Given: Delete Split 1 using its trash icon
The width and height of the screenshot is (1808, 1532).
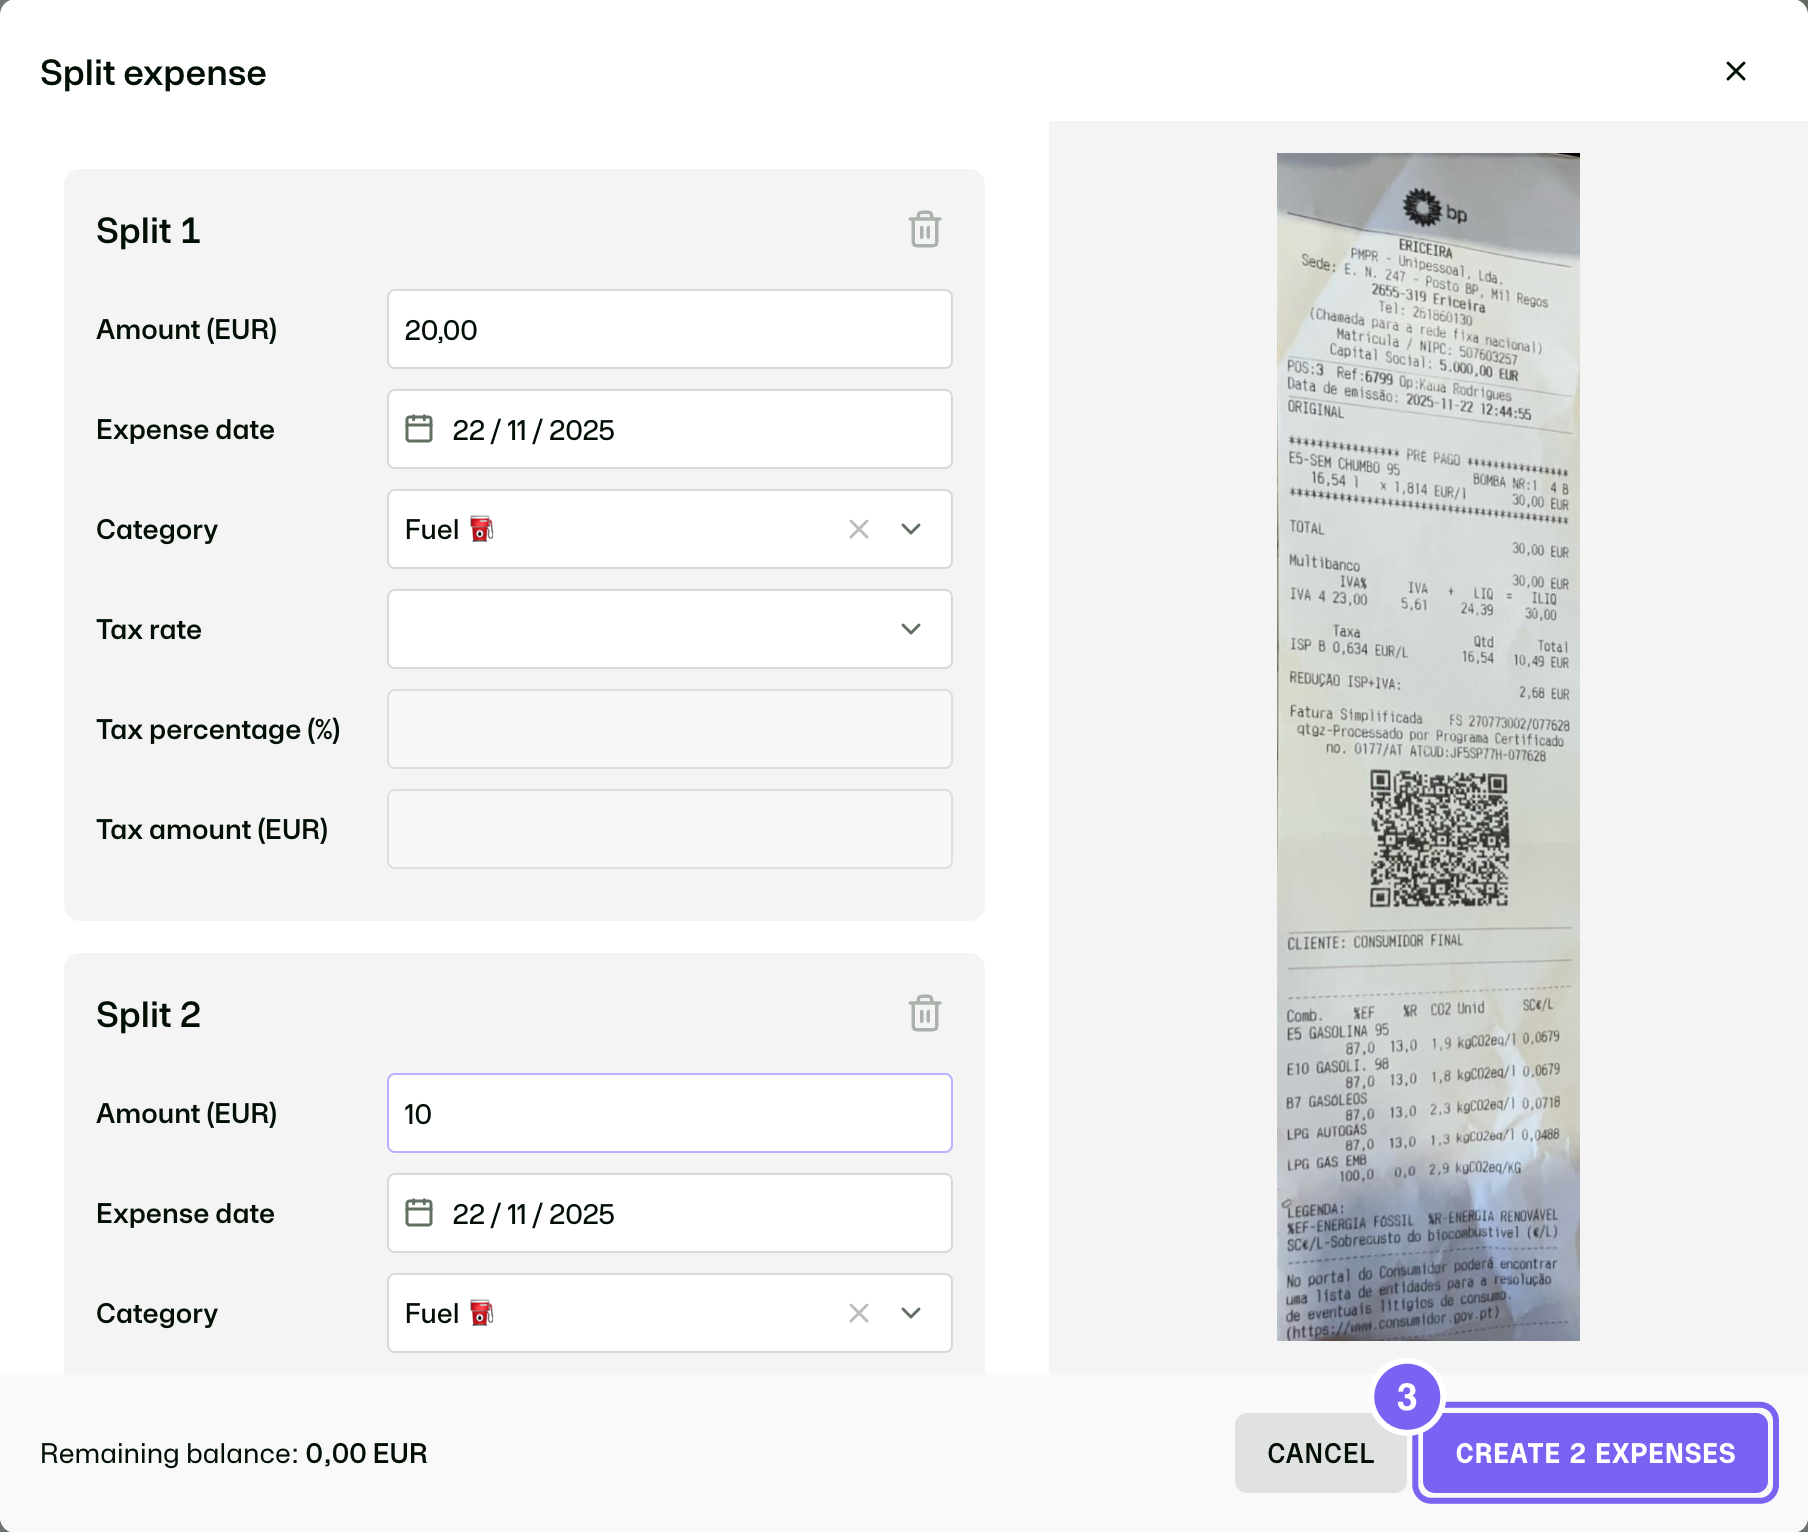Looking at the screenshot, I should pyautogui.click(x=925, y=229).
